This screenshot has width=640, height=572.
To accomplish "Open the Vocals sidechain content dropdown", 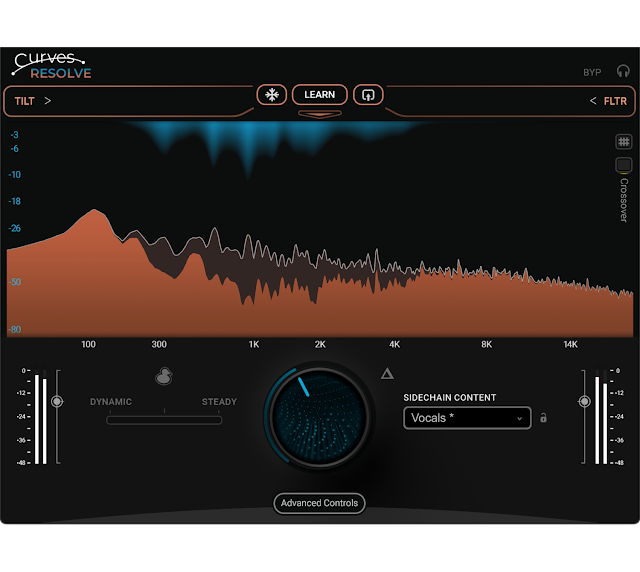I will pos(467,418).
